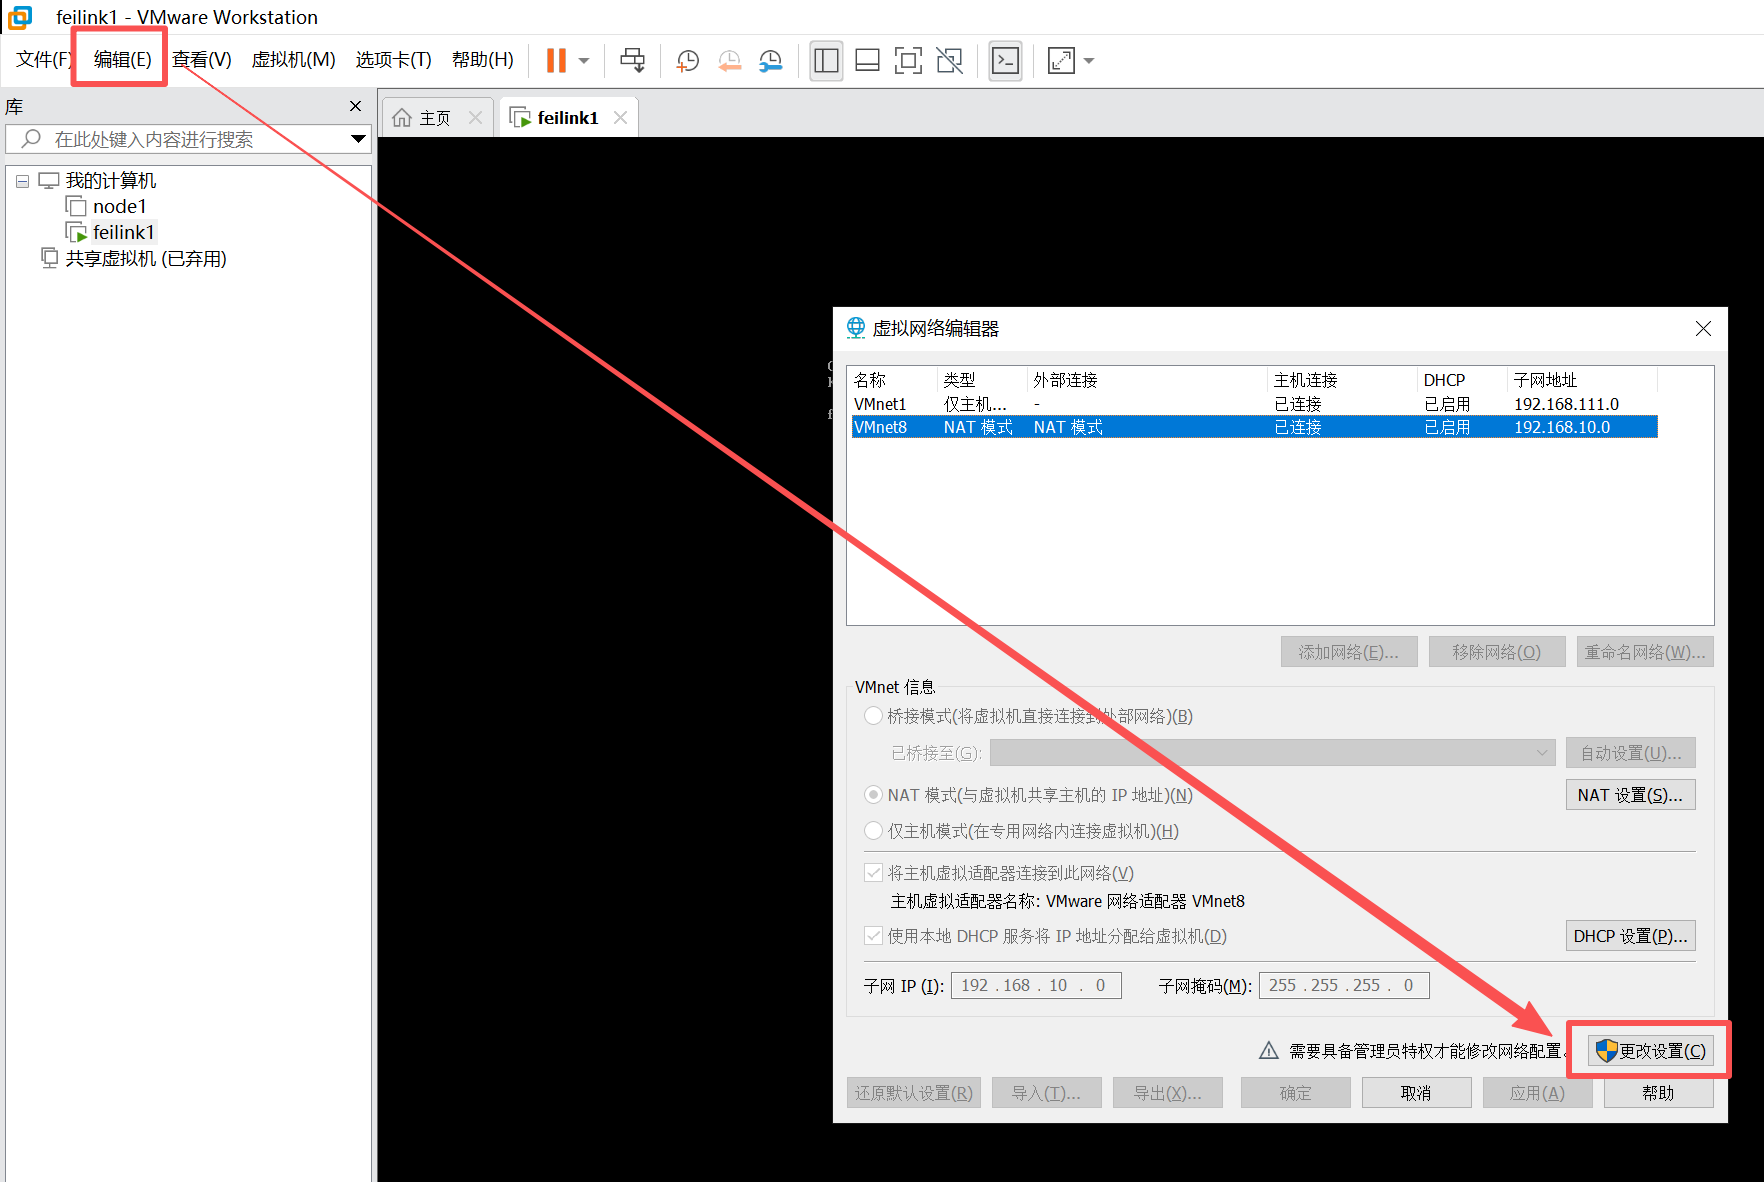
Task: Open the 文件(F) menu
Action: pos(44,59)
